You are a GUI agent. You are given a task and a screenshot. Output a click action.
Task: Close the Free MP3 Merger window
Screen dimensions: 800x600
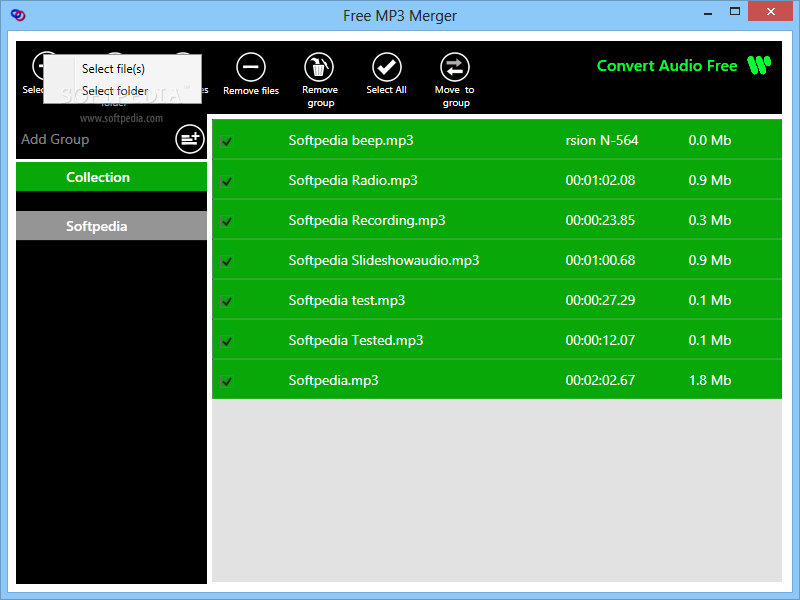coord(770,11)
